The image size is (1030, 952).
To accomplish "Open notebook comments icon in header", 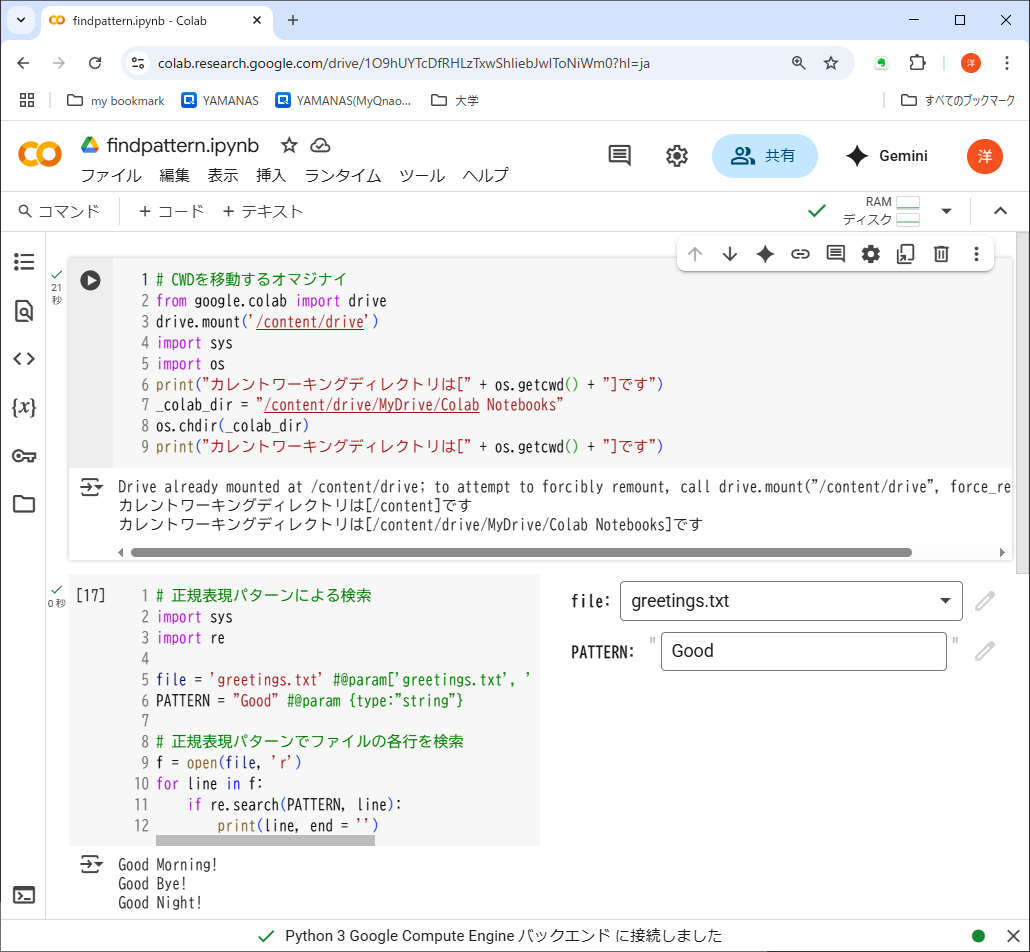I will click(x=619, y=156).
